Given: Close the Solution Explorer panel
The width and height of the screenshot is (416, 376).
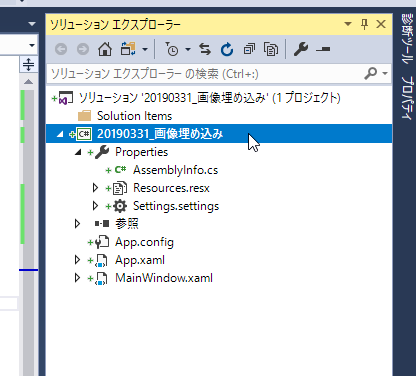Looking at the screenshot, I should (x=381, y=24).
